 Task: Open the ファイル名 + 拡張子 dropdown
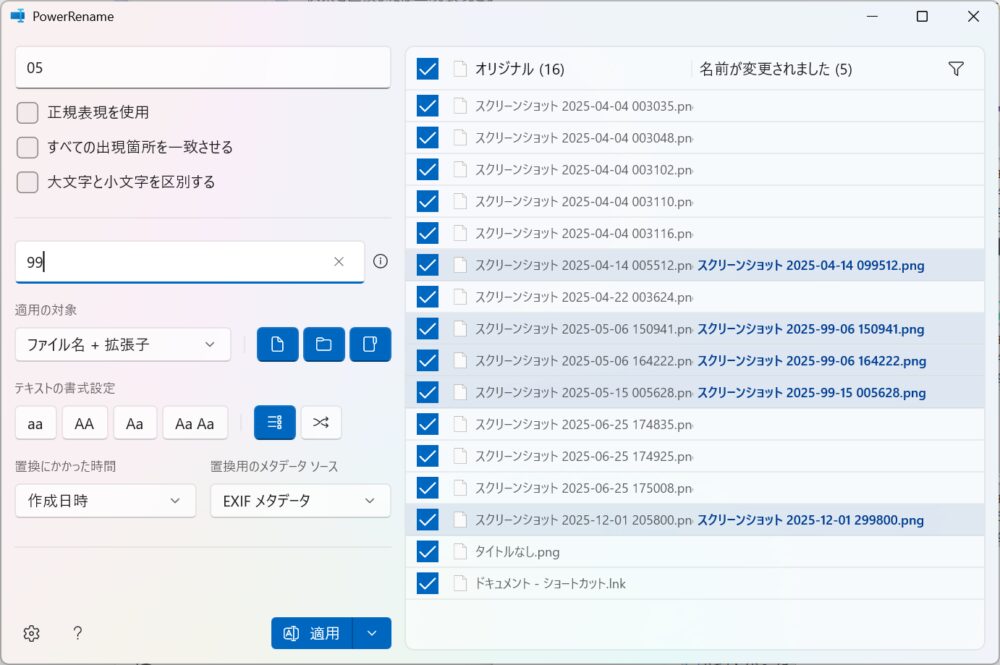(122, 344)
